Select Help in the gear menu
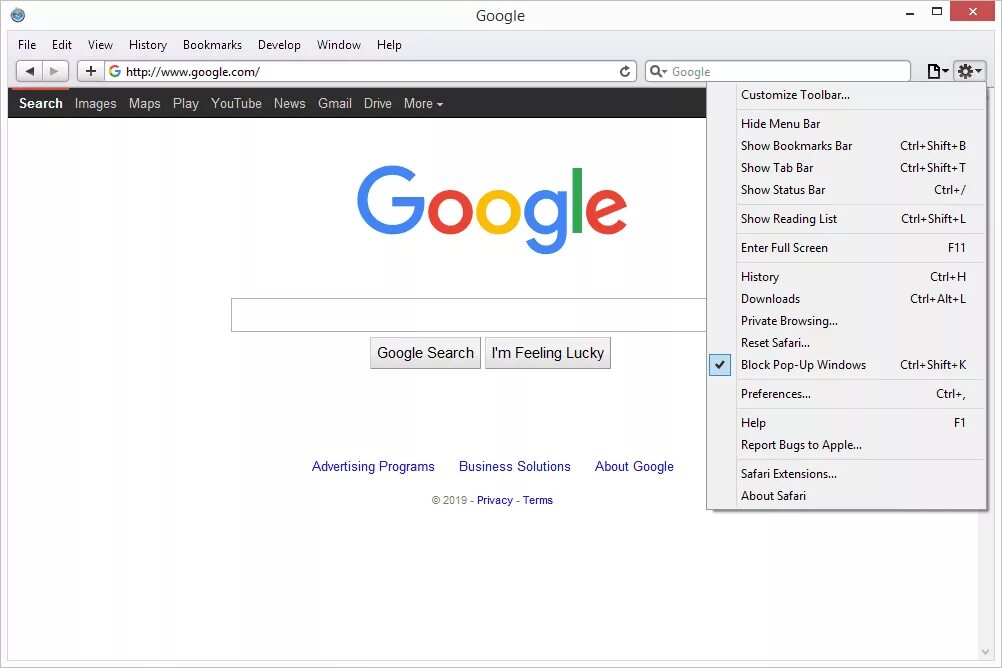1002x668 pixels. pos(847,423)
